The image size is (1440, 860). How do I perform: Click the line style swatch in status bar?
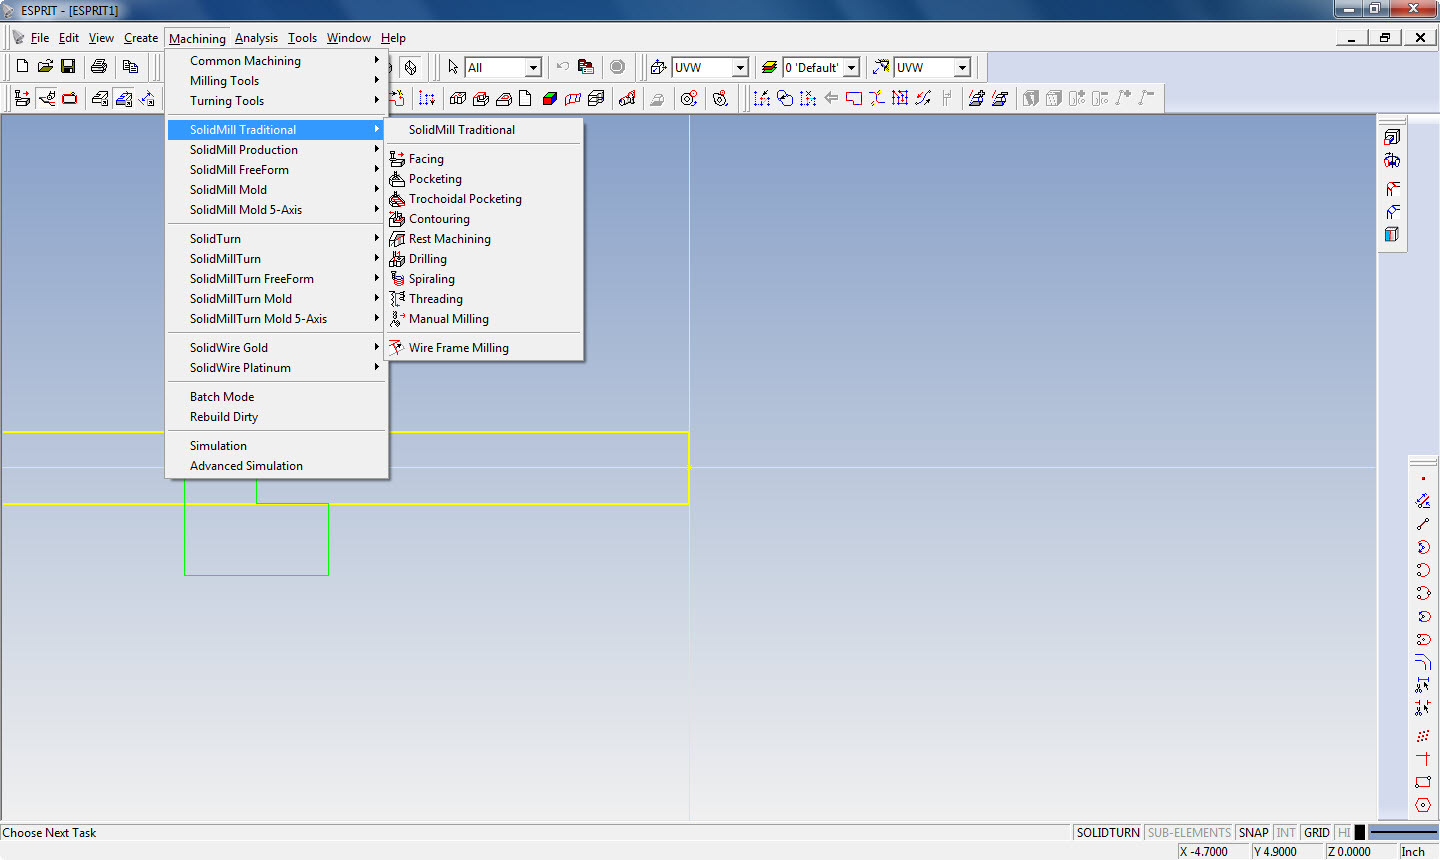(1403, 832)
